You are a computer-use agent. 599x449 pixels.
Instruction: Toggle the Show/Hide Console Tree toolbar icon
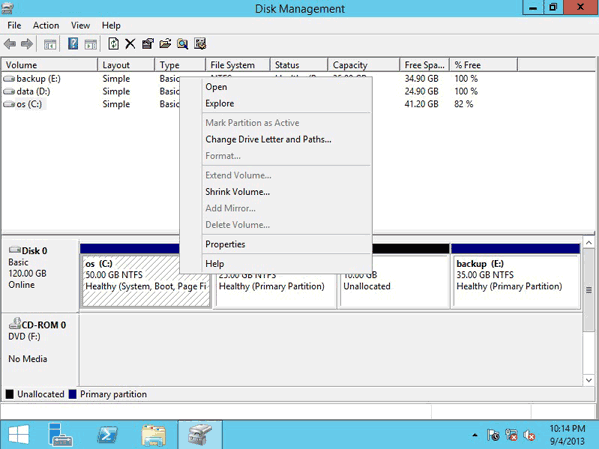50,44
